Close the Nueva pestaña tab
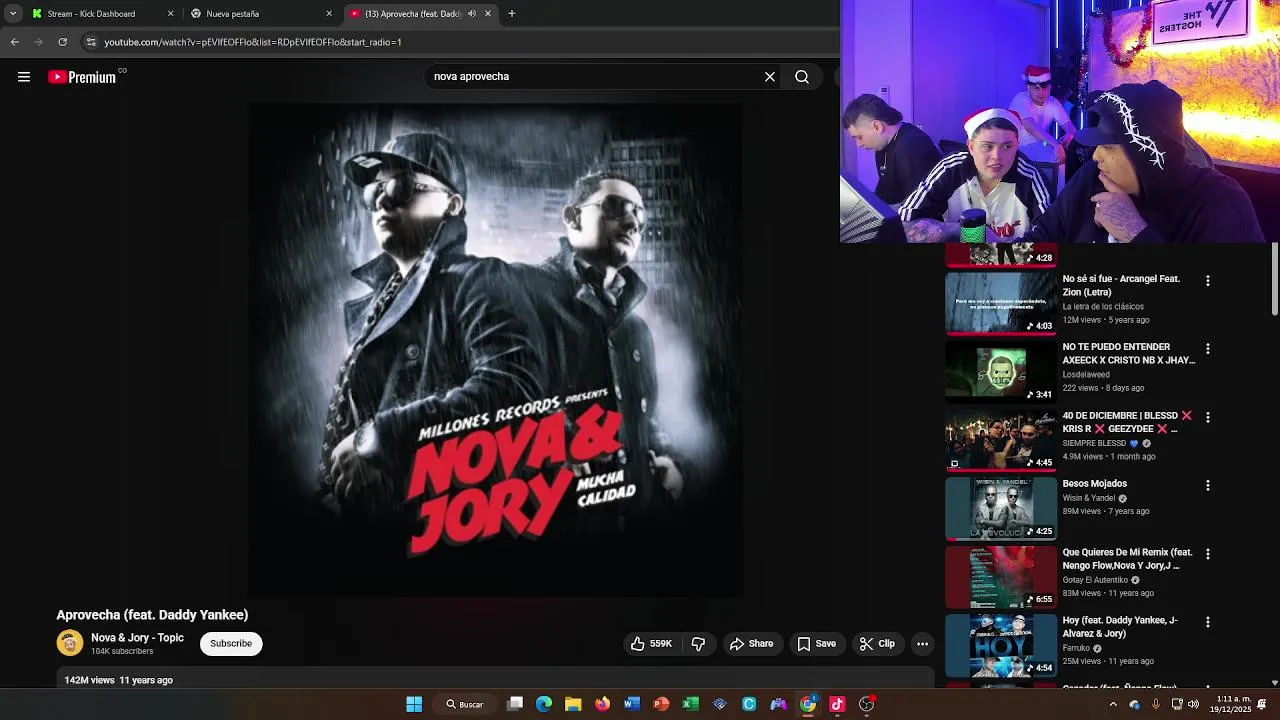Screen dimensions: 1280x720 [x=329, y=14]
